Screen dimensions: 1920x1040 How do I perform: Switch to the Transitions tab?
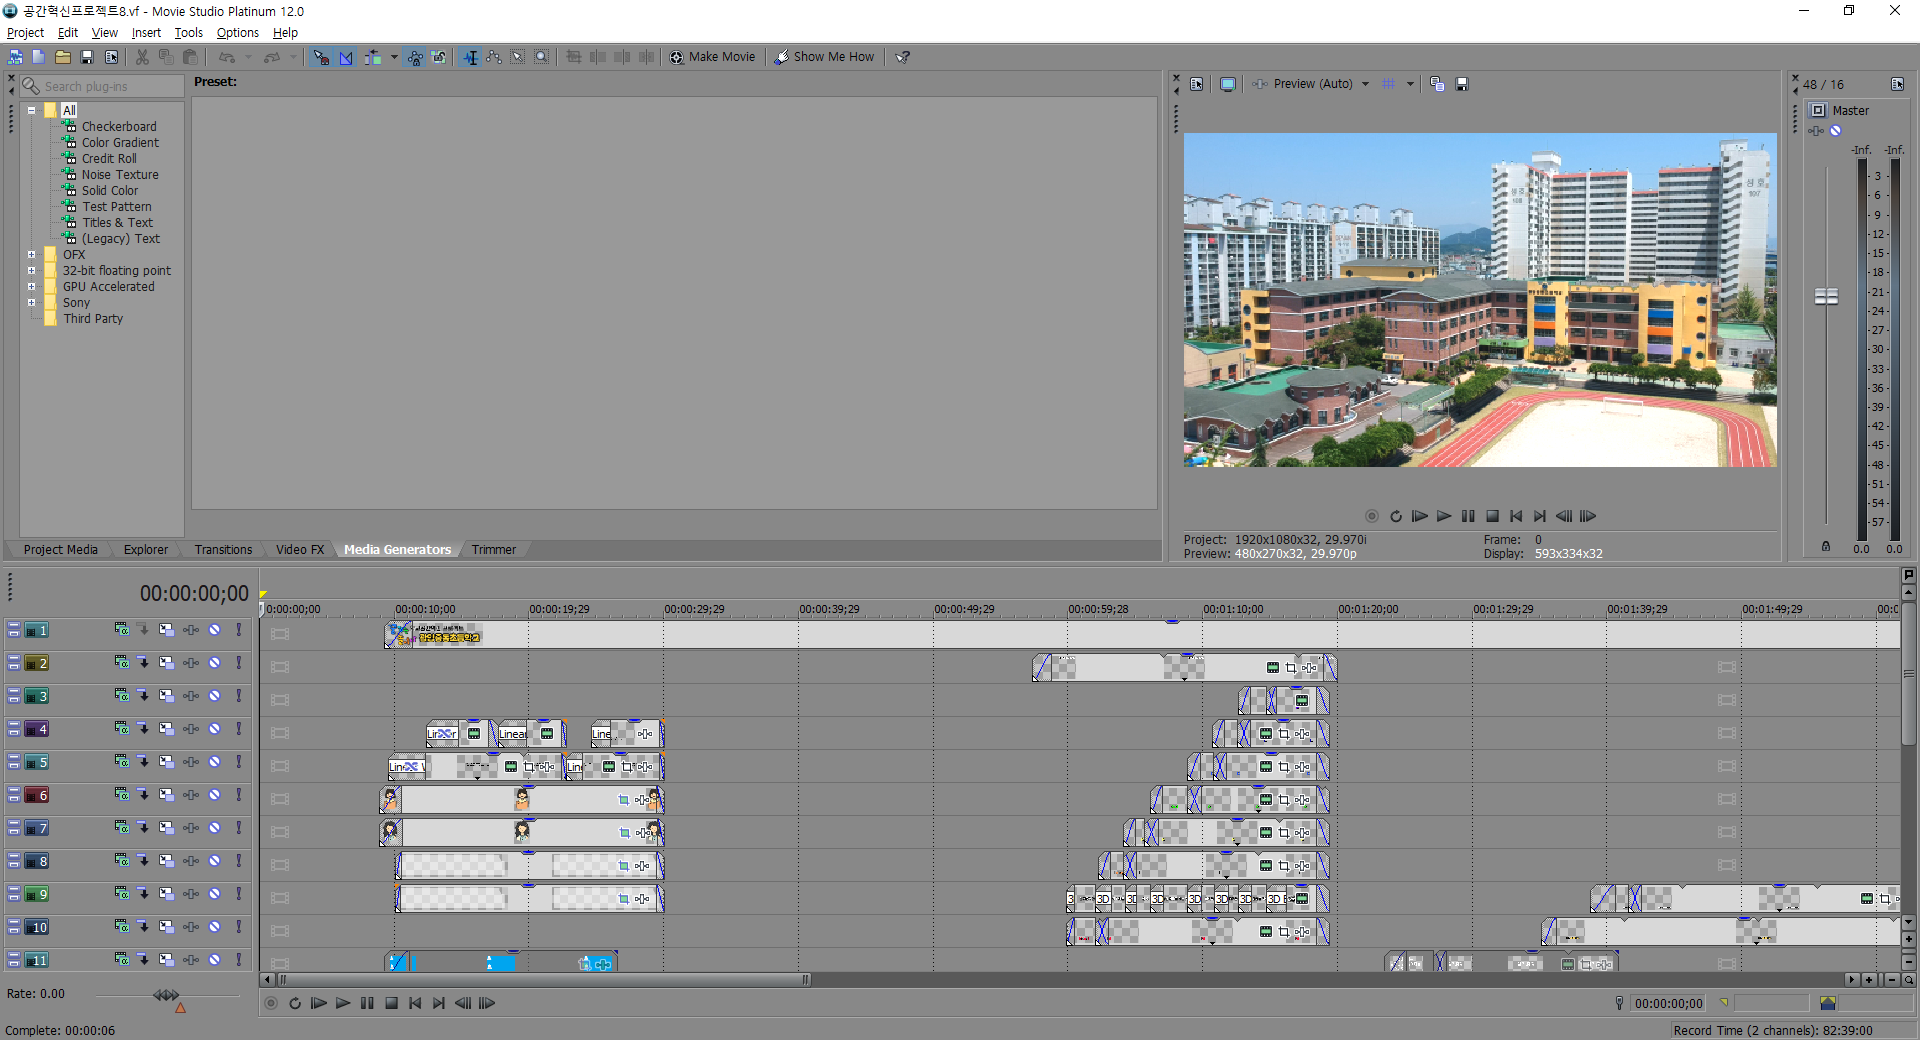[x=223, y=550]
